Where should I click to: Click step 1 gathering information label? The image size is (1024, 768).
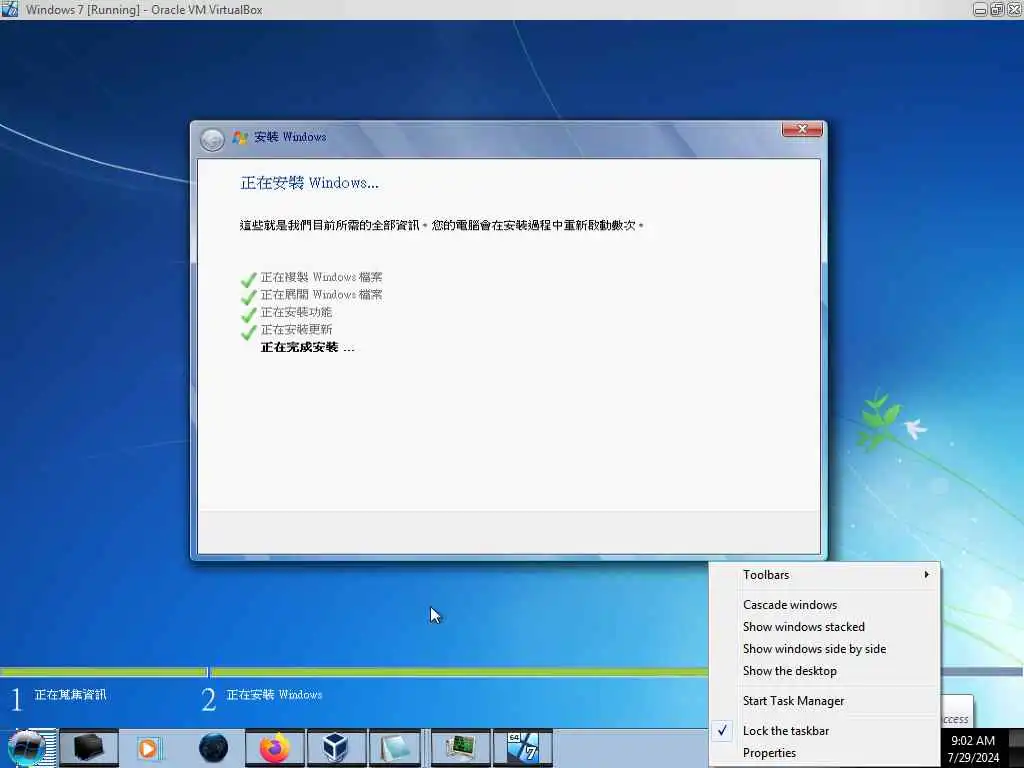pyautogui.click(x=70, y=695)
